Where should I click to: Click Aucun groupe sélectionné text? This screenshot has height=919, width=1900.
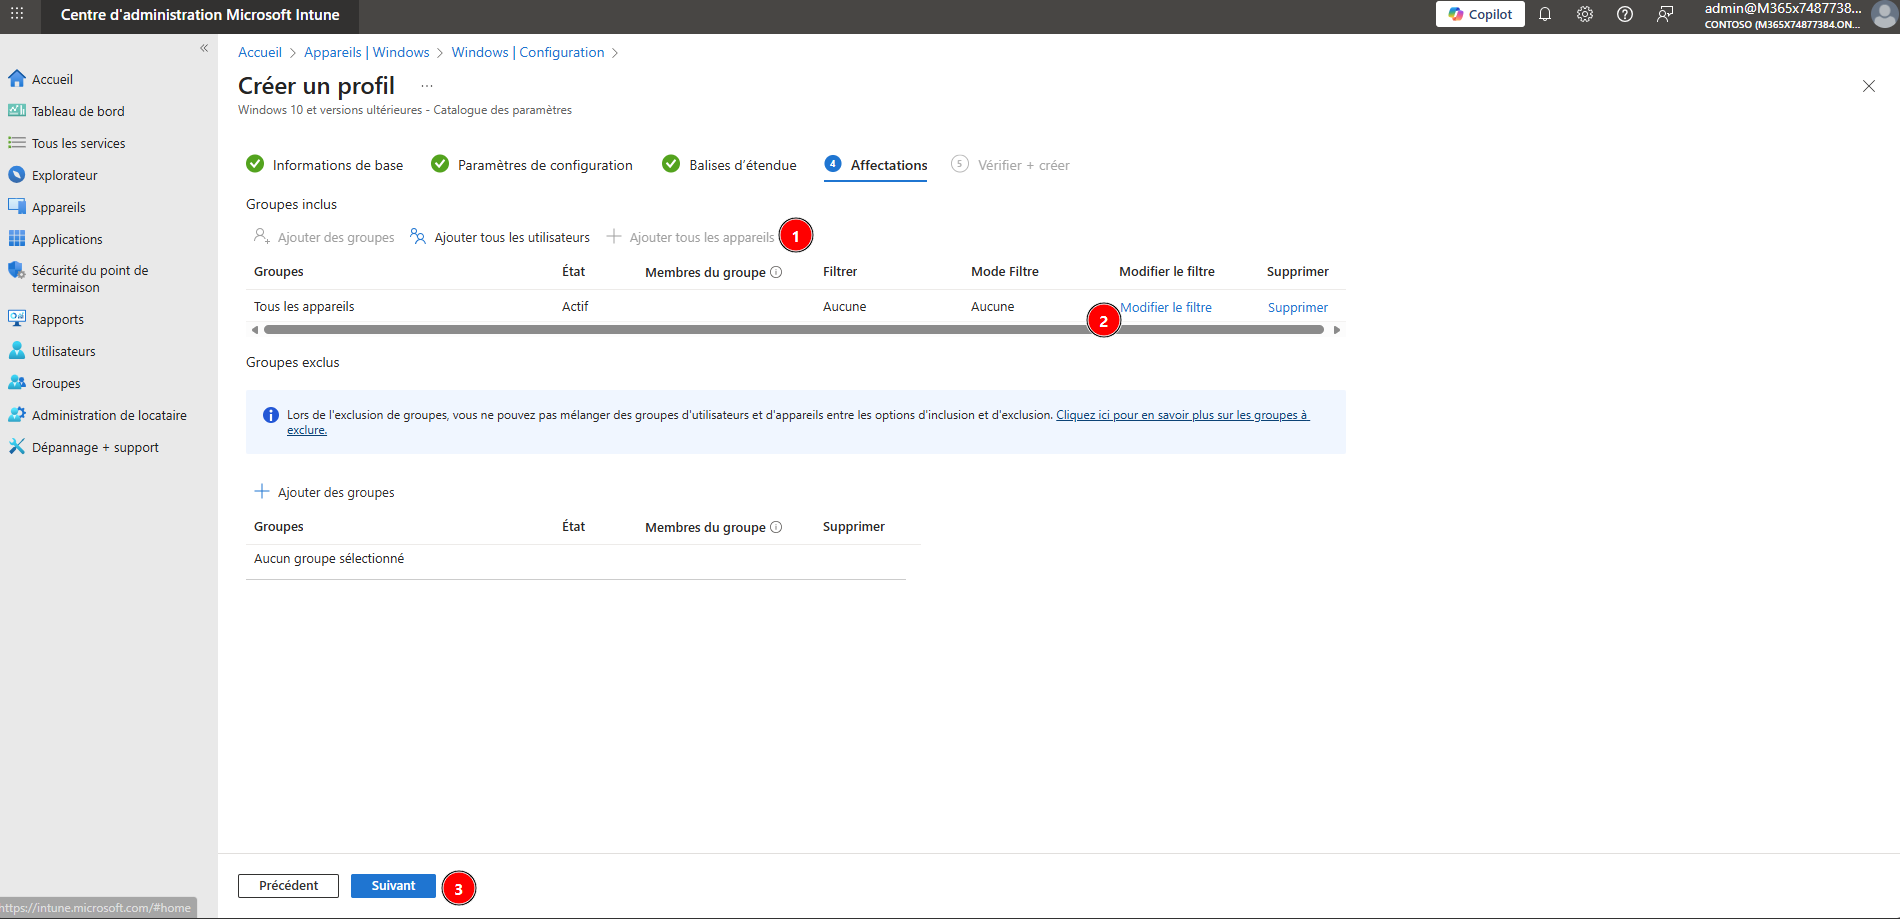pos(329,559)
